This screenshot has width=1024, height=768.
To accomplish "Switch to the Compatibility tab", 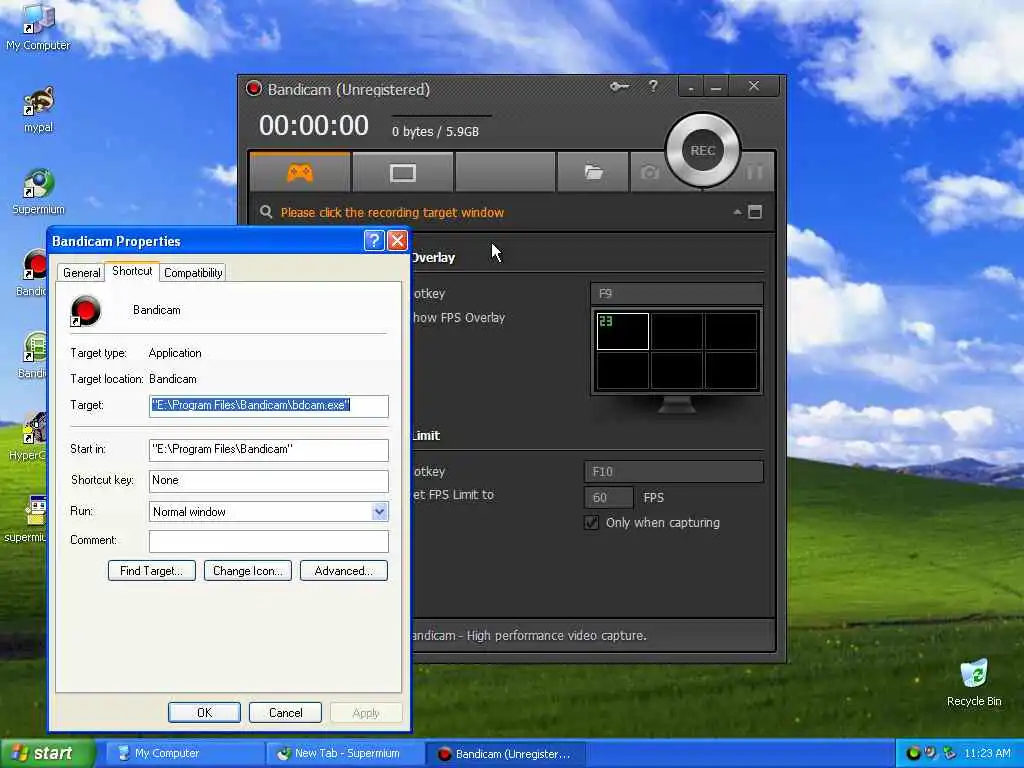I will point(193,273).
